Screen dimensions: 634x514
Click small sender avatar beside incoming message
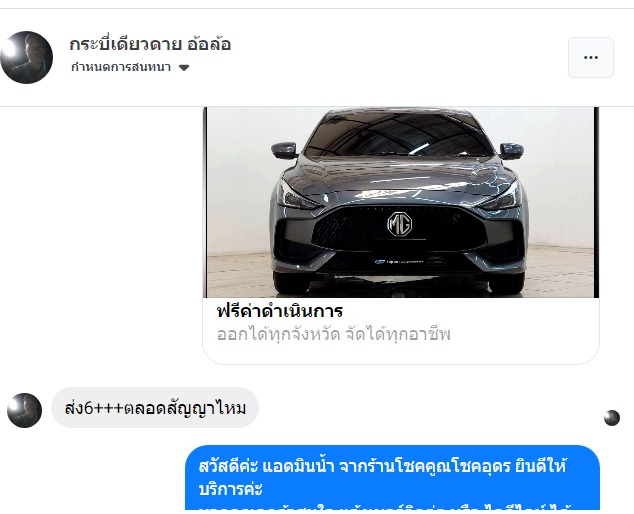[25, 410]
